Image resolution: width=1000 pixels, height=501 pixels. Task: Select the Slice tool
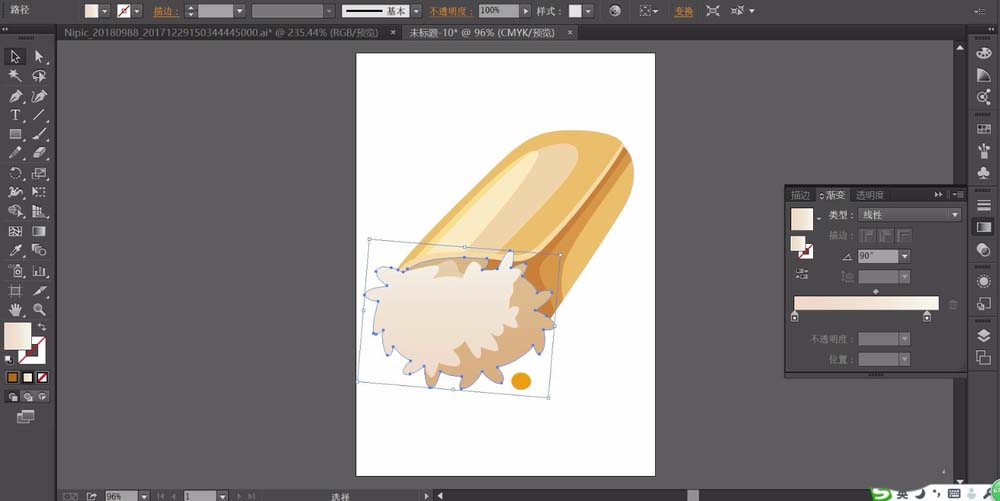(39, 291)
